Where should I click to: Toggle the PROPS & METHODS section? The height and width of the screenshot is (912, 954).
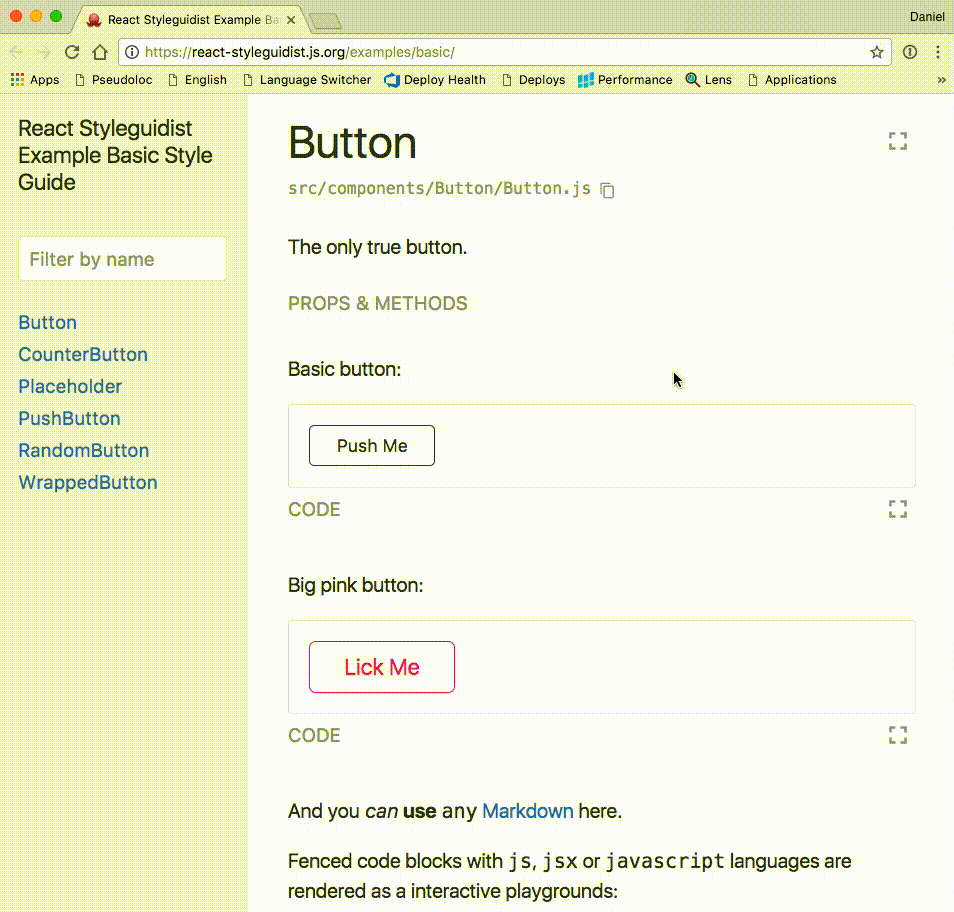click(377, 303)
